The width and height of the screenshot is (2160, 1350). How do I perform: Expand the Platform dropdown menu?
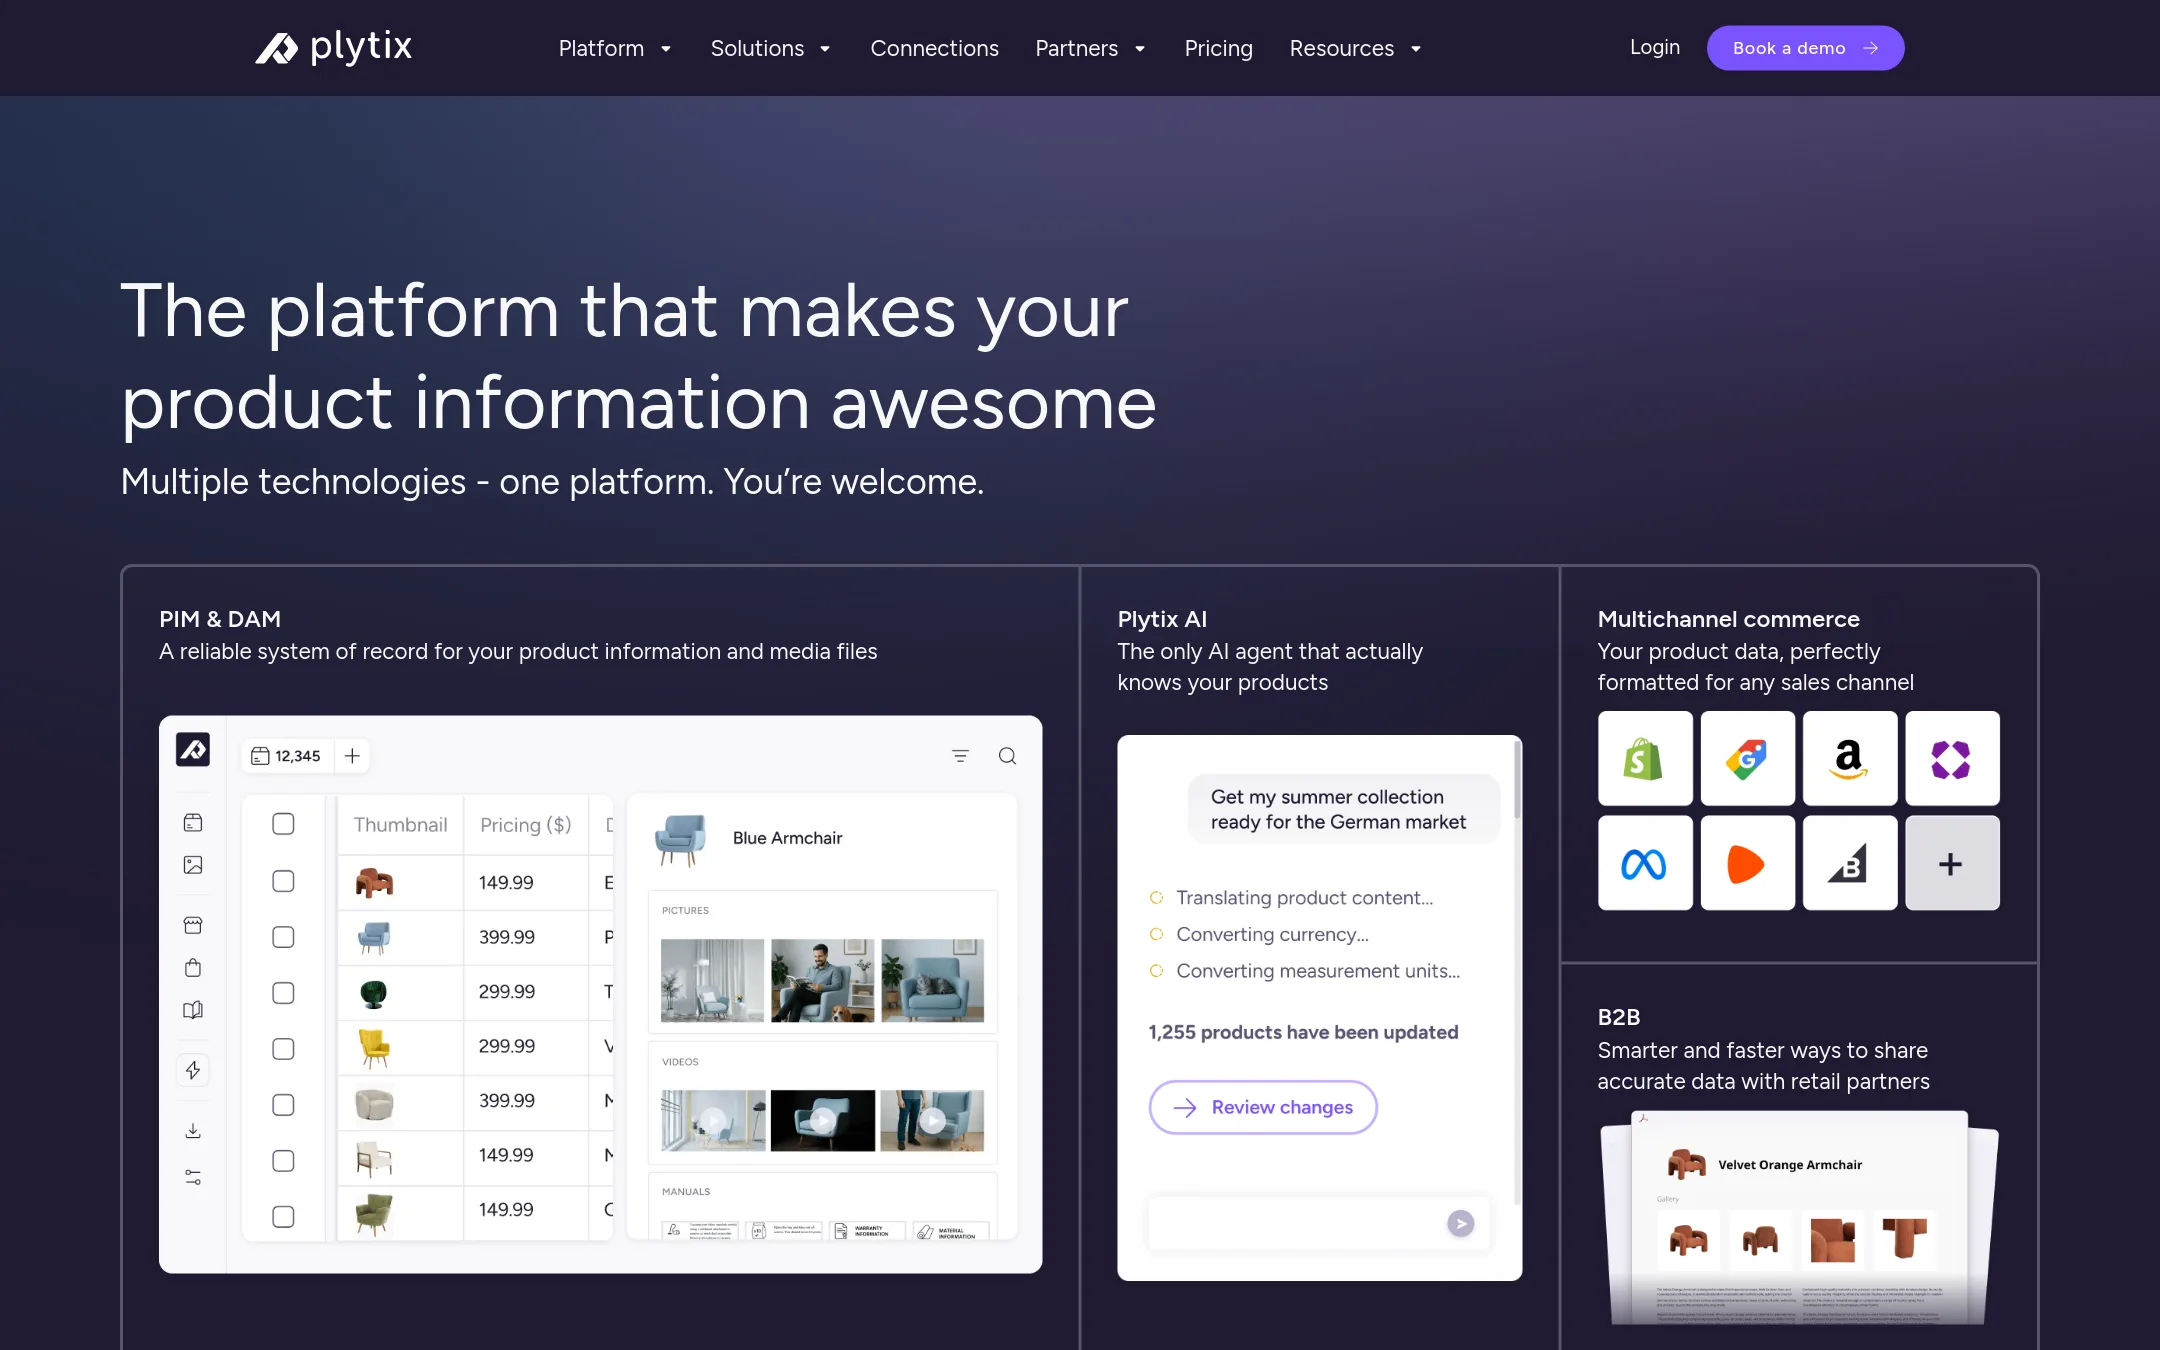tap(615, 48)
